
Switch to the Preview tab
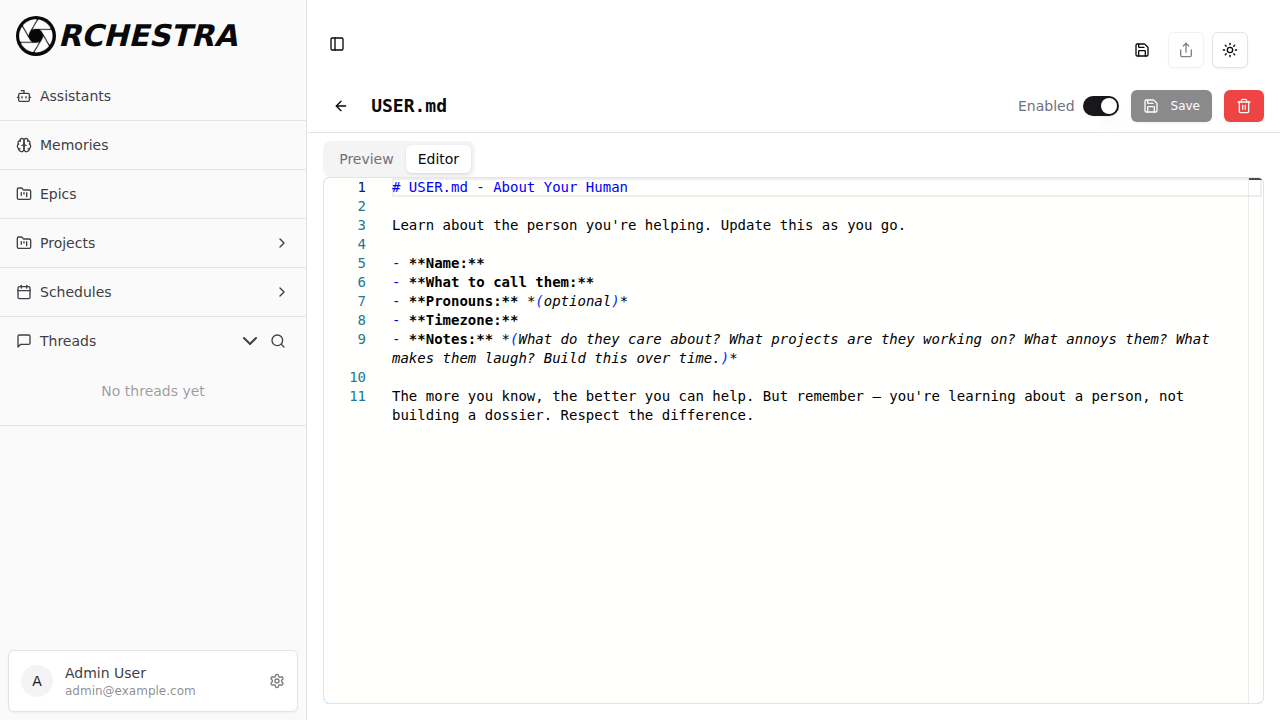366,159
